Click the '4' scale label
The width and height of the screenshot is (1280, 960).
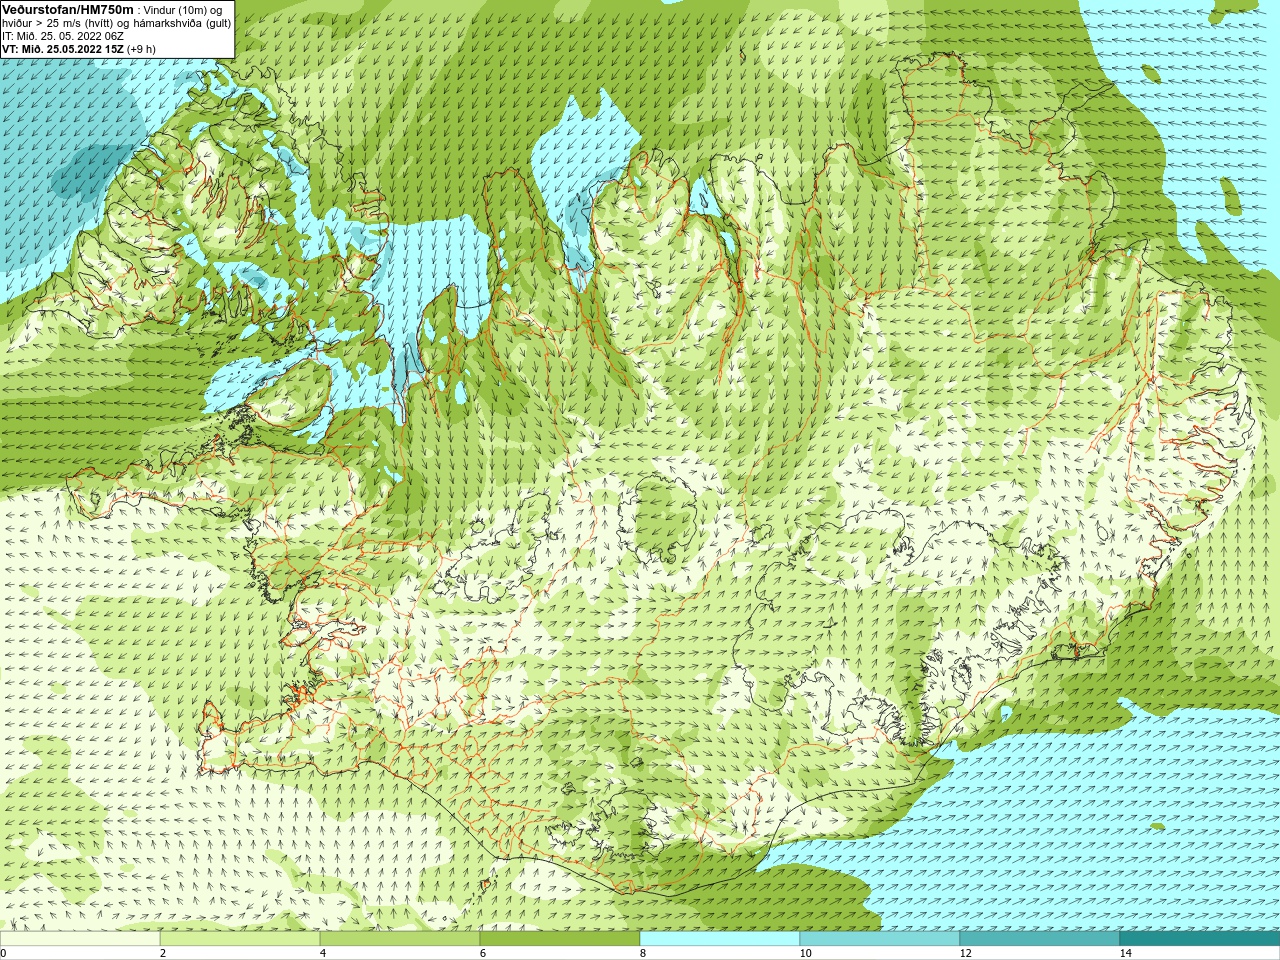point(323,953)
